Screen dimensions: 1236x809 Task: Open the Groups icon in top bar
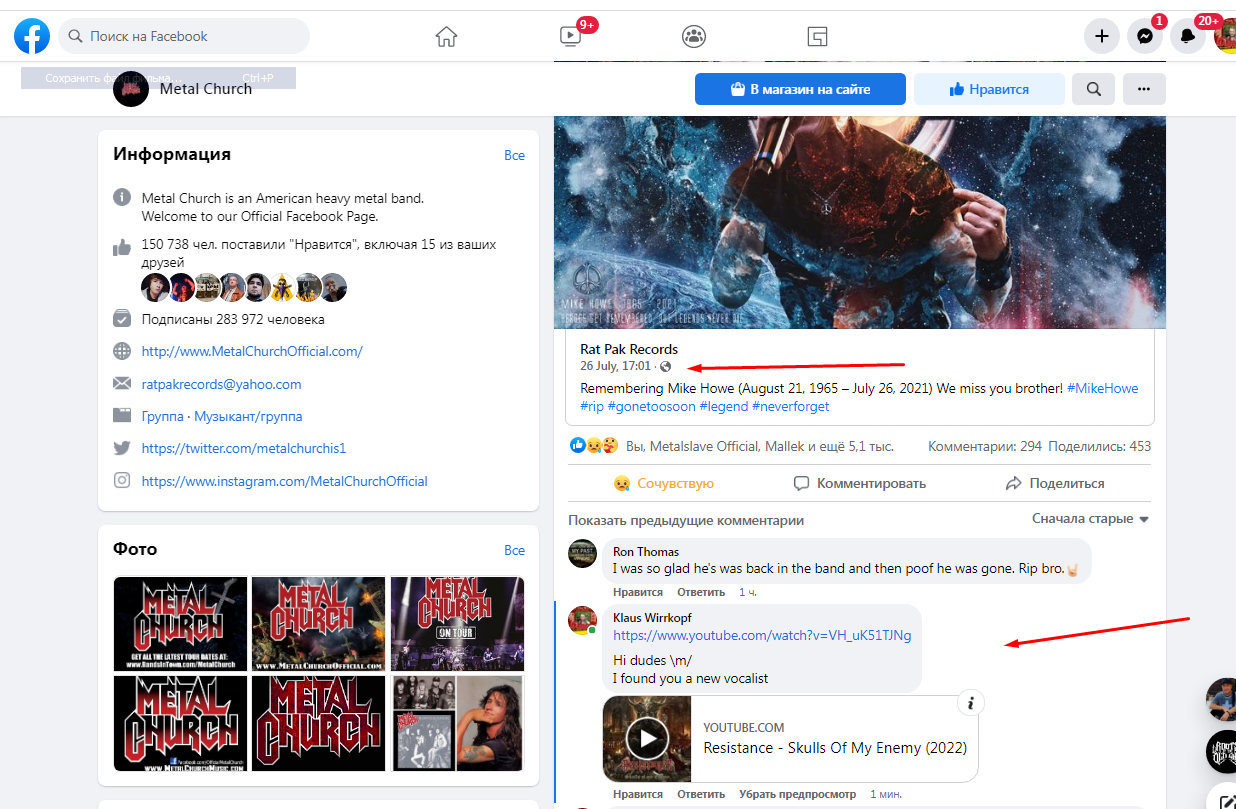click(x=694, y=37)
